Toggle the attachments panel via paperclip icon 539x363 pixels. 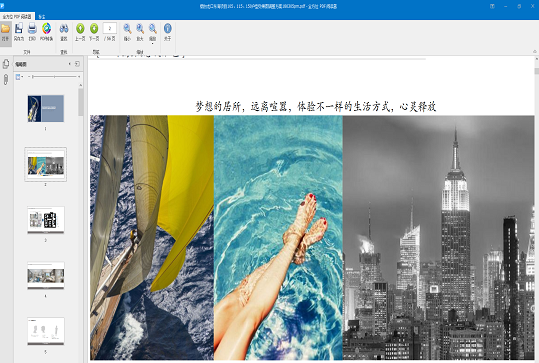(6, 80)
